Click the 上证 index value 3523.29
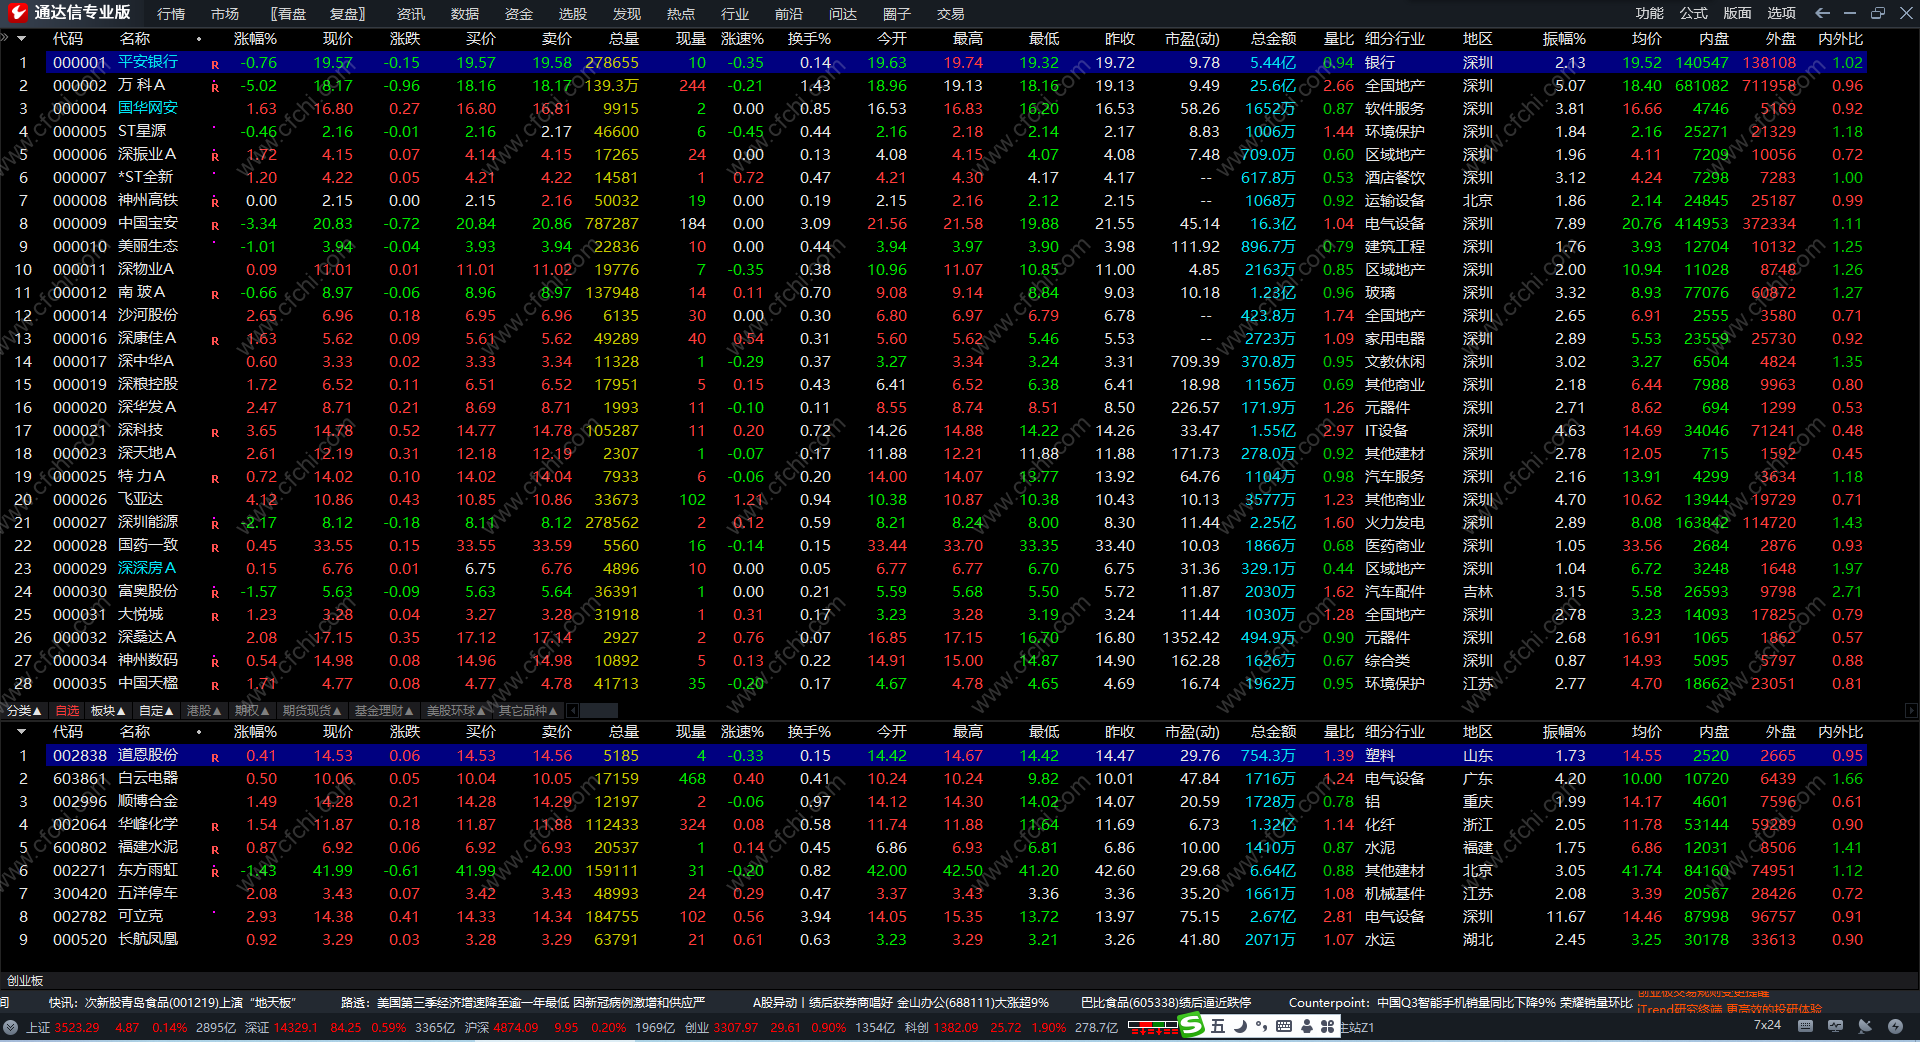This screenshot has width=1920, height=1042. click(77, 1027)
